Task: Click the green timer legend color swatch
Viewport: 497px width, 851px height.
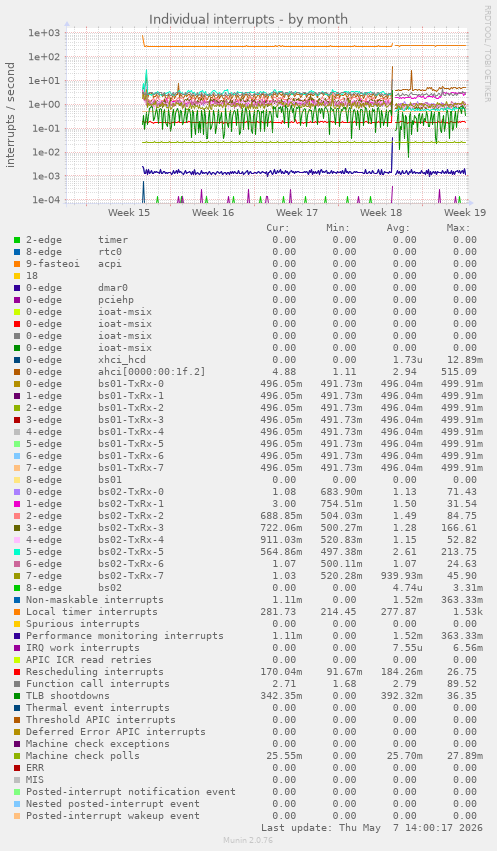Action: 17,240
